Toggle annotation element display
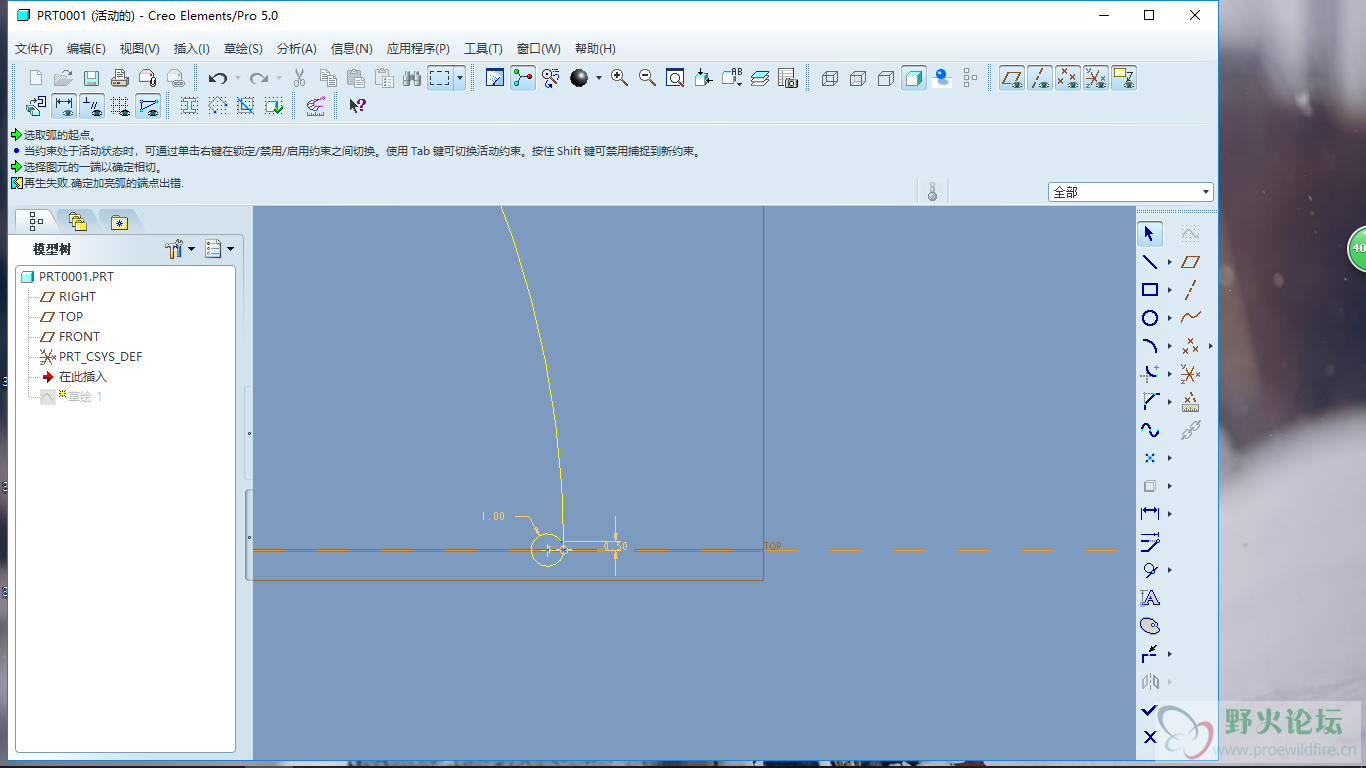 (x=1124, y=78)
